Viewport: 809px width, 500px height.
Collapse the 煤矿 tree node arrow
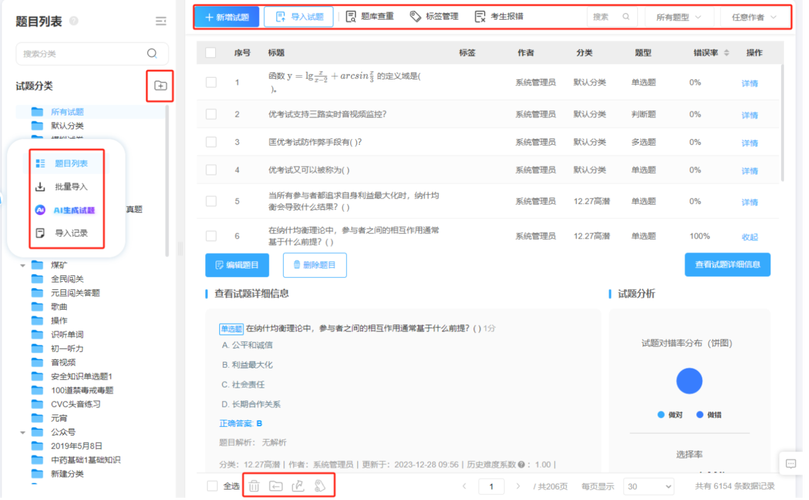click(23, 265)
